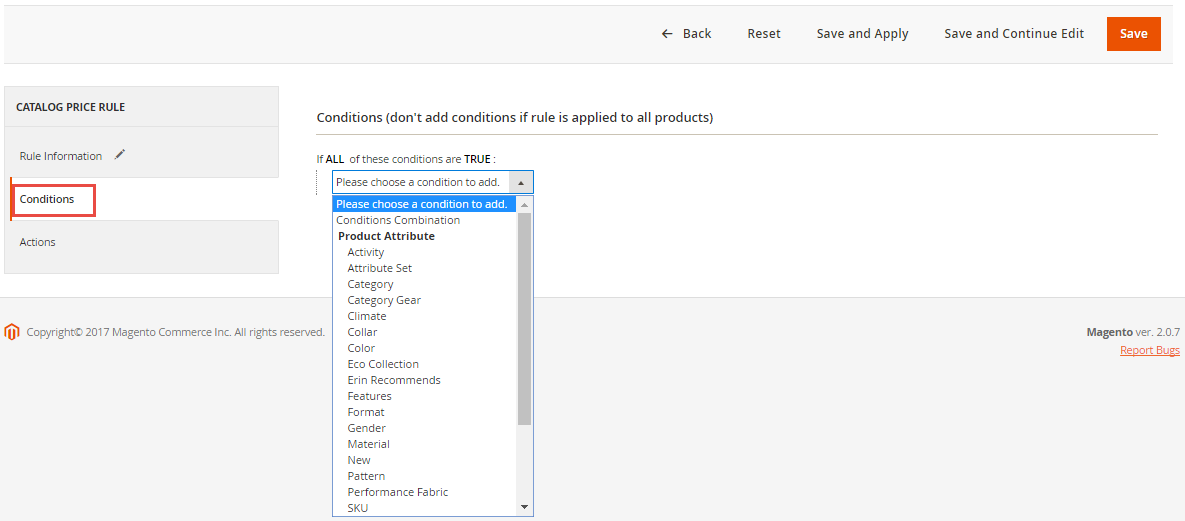Open the Conditions tab
The image size is (1185, 521).
pos(47,199)
